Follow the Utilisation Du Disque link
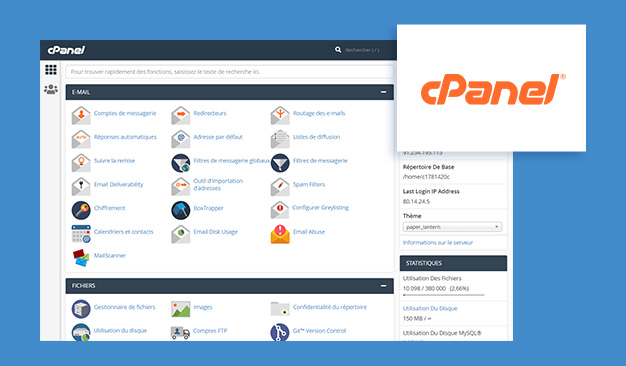The image size is (626, 366). [430, 309]
